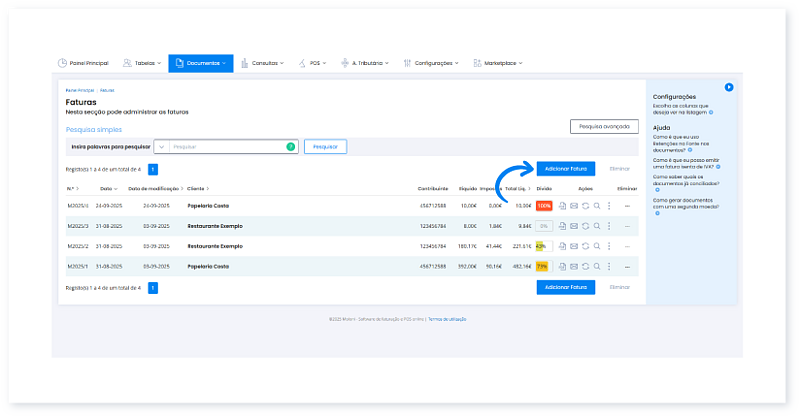Click top Adicionar Fatura button
Image resolution: width=800 pixels, height=417 pixels.
(x=567, y=169)
